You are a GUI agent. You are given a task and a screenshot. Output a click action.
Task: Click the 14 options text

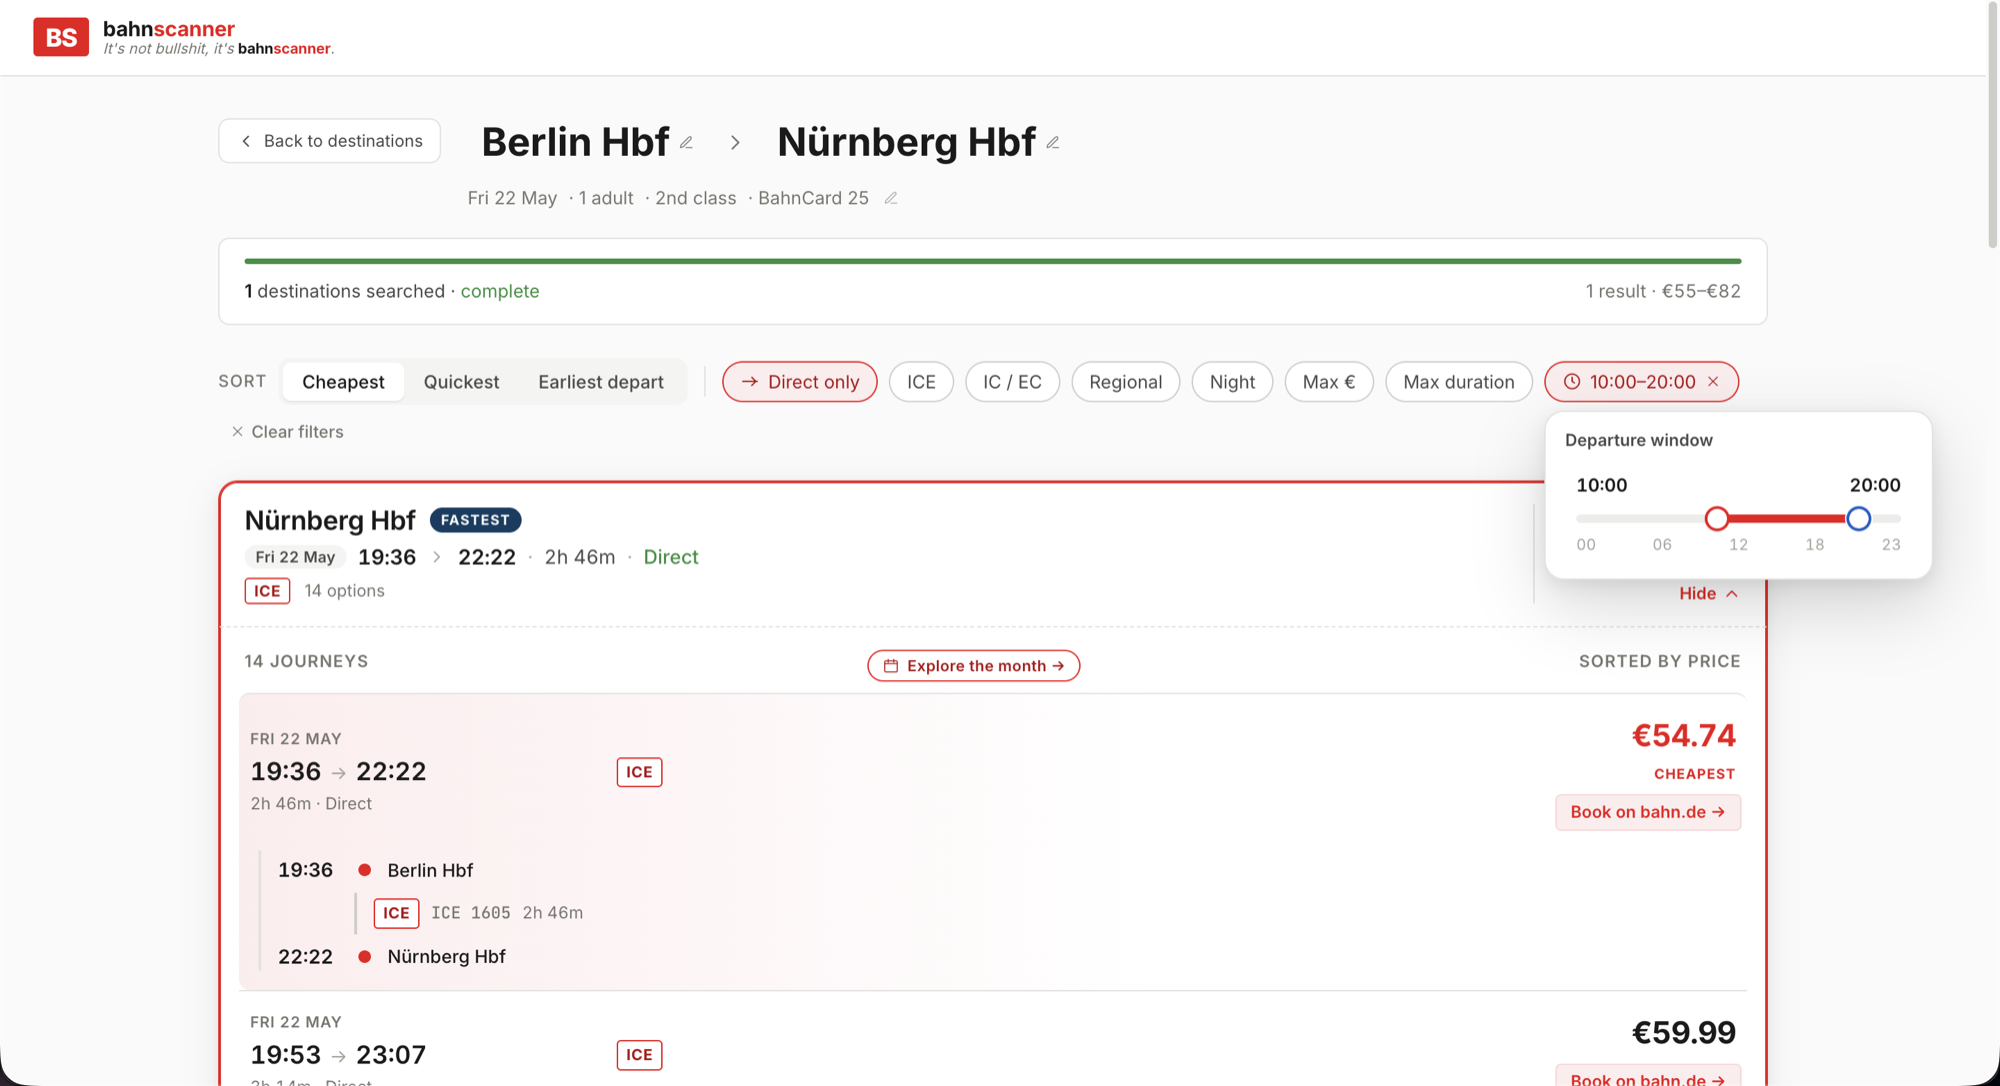(344, 591)
